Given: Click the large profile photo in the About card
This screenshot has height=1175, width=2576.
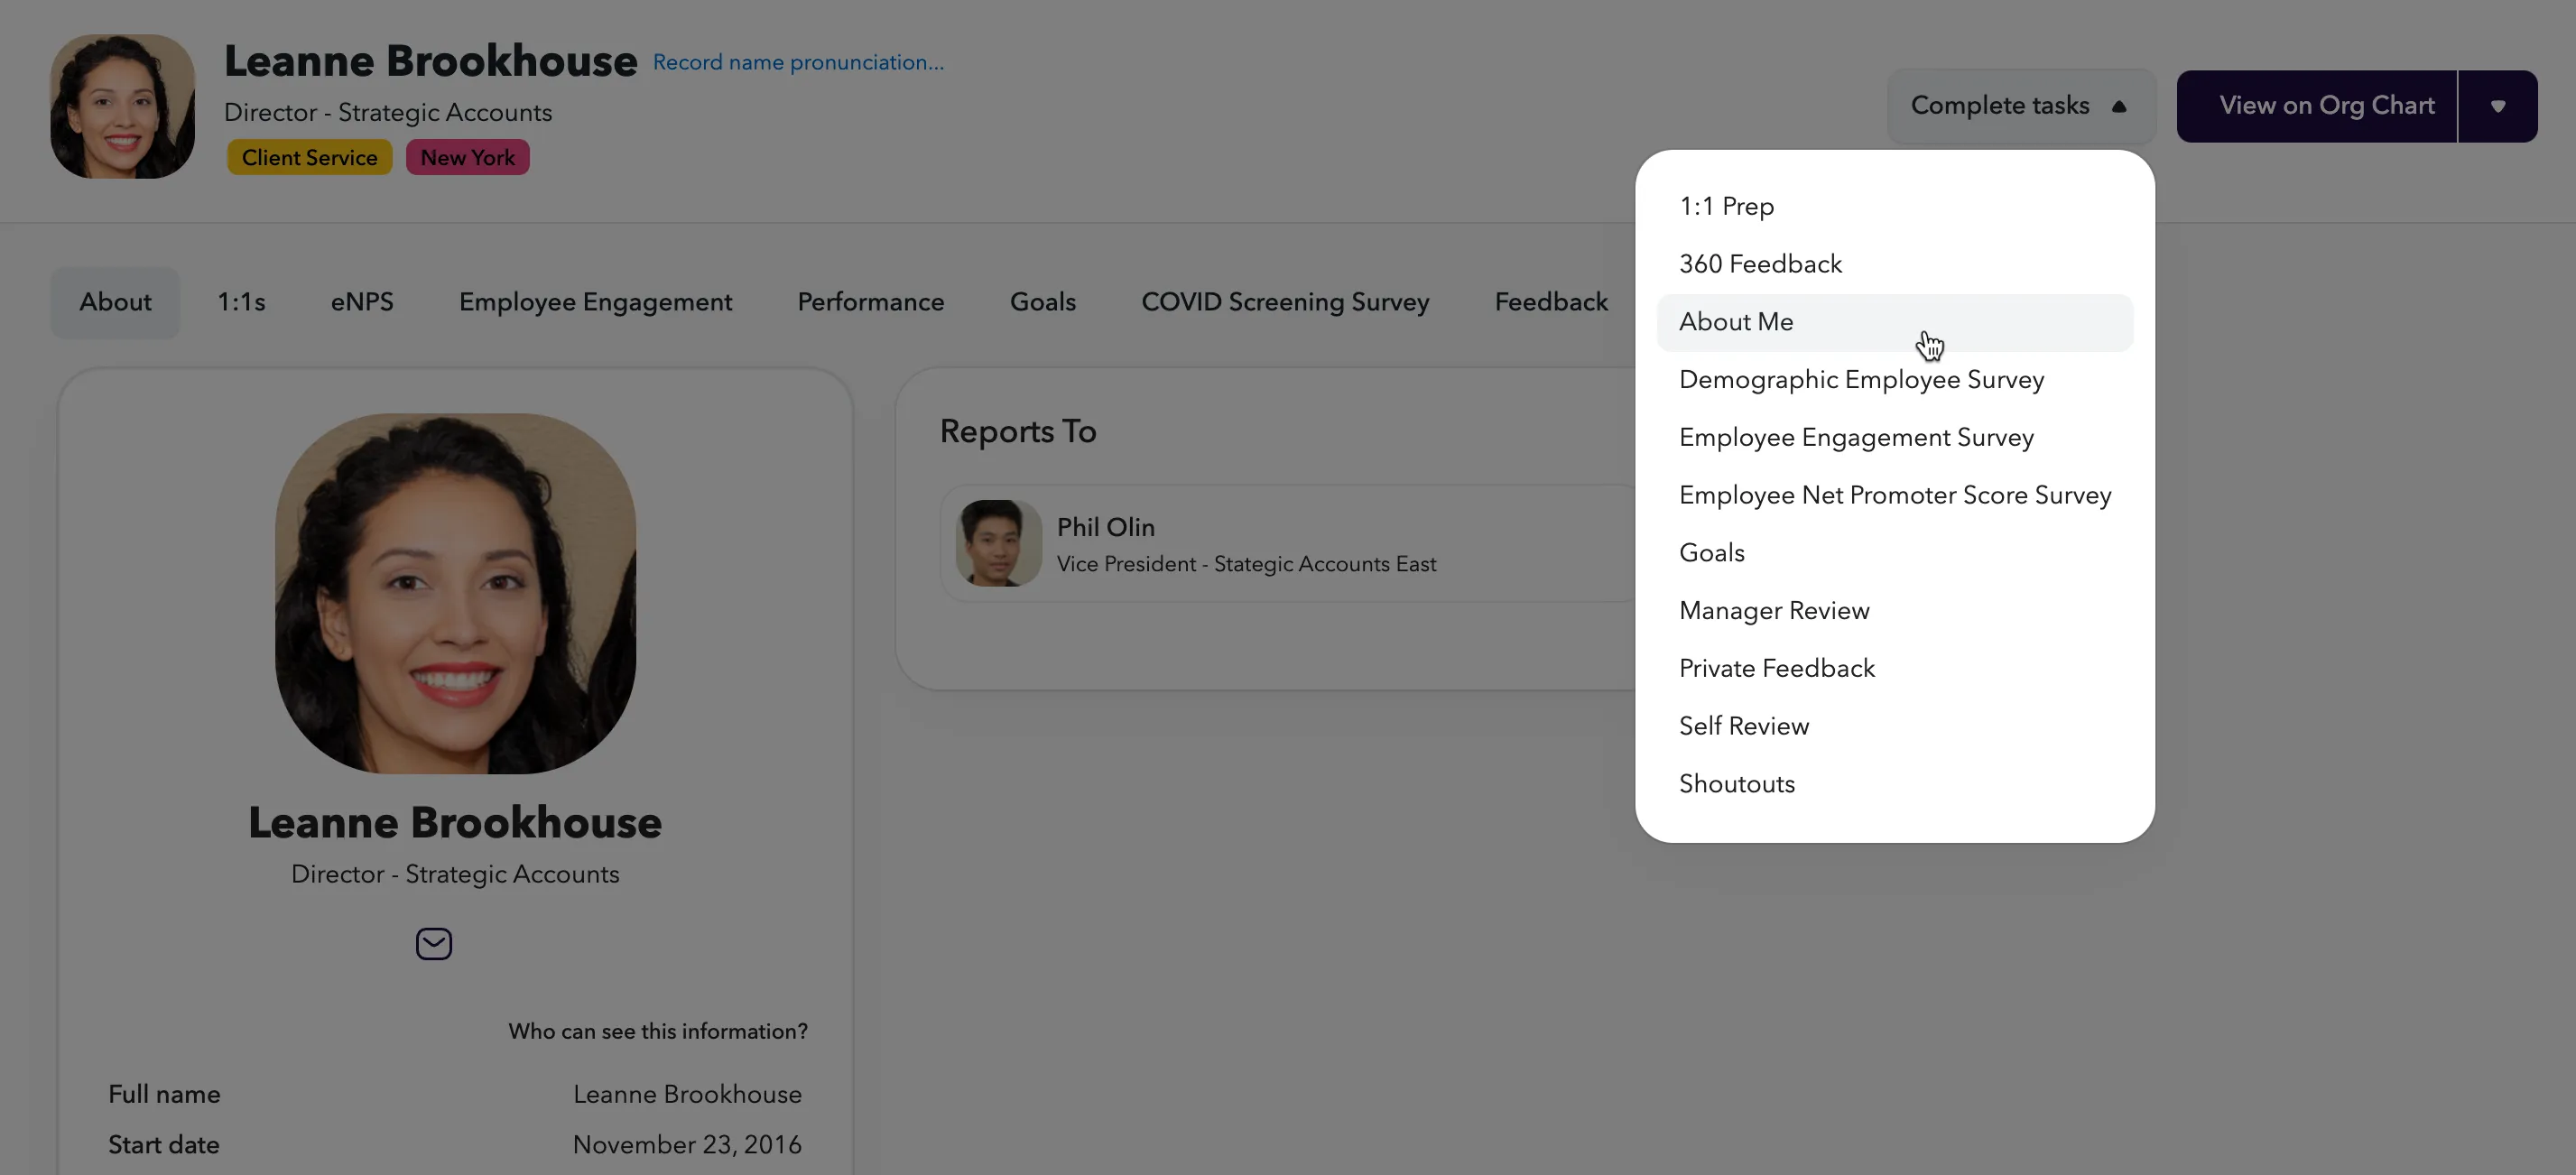Looking at the screenshot, I should [x=455, y=594].
